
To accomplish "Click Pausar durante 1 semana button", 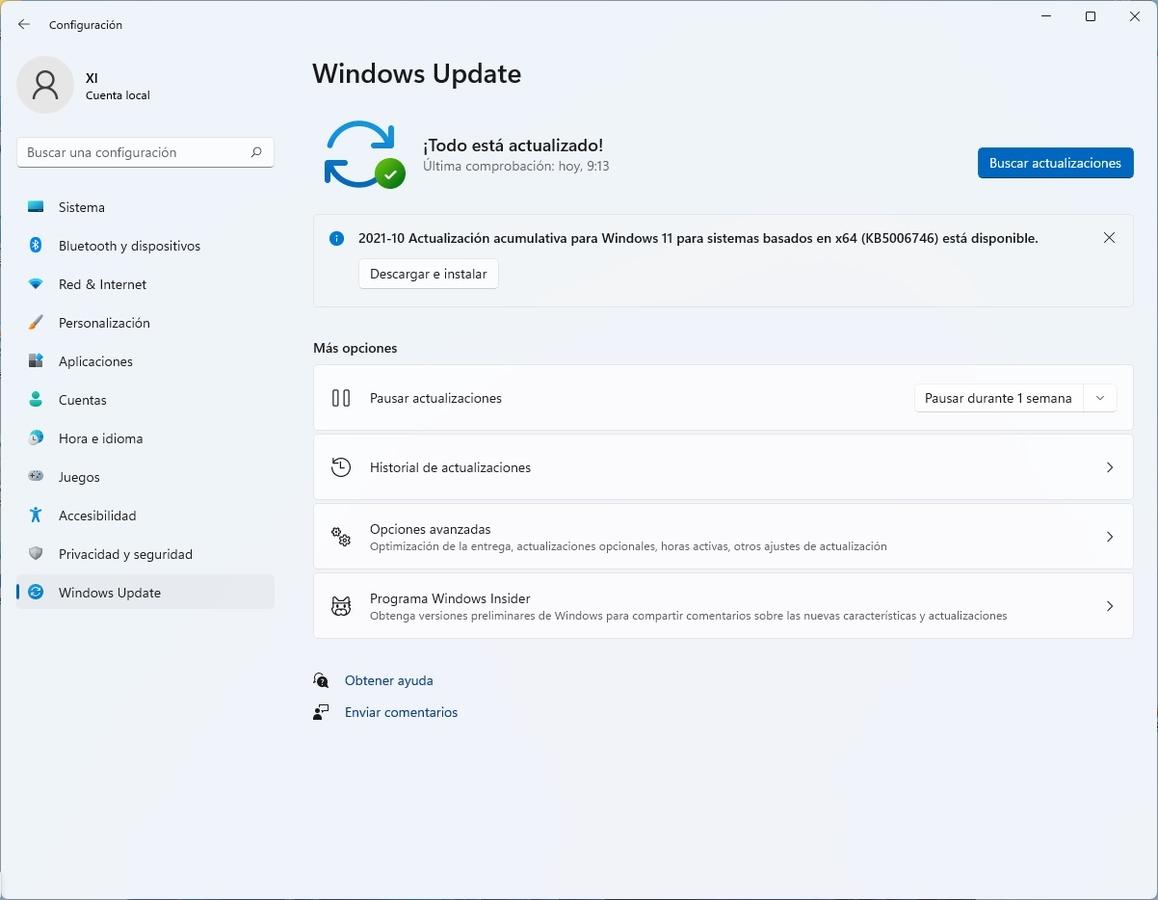I will click(998, 398).
